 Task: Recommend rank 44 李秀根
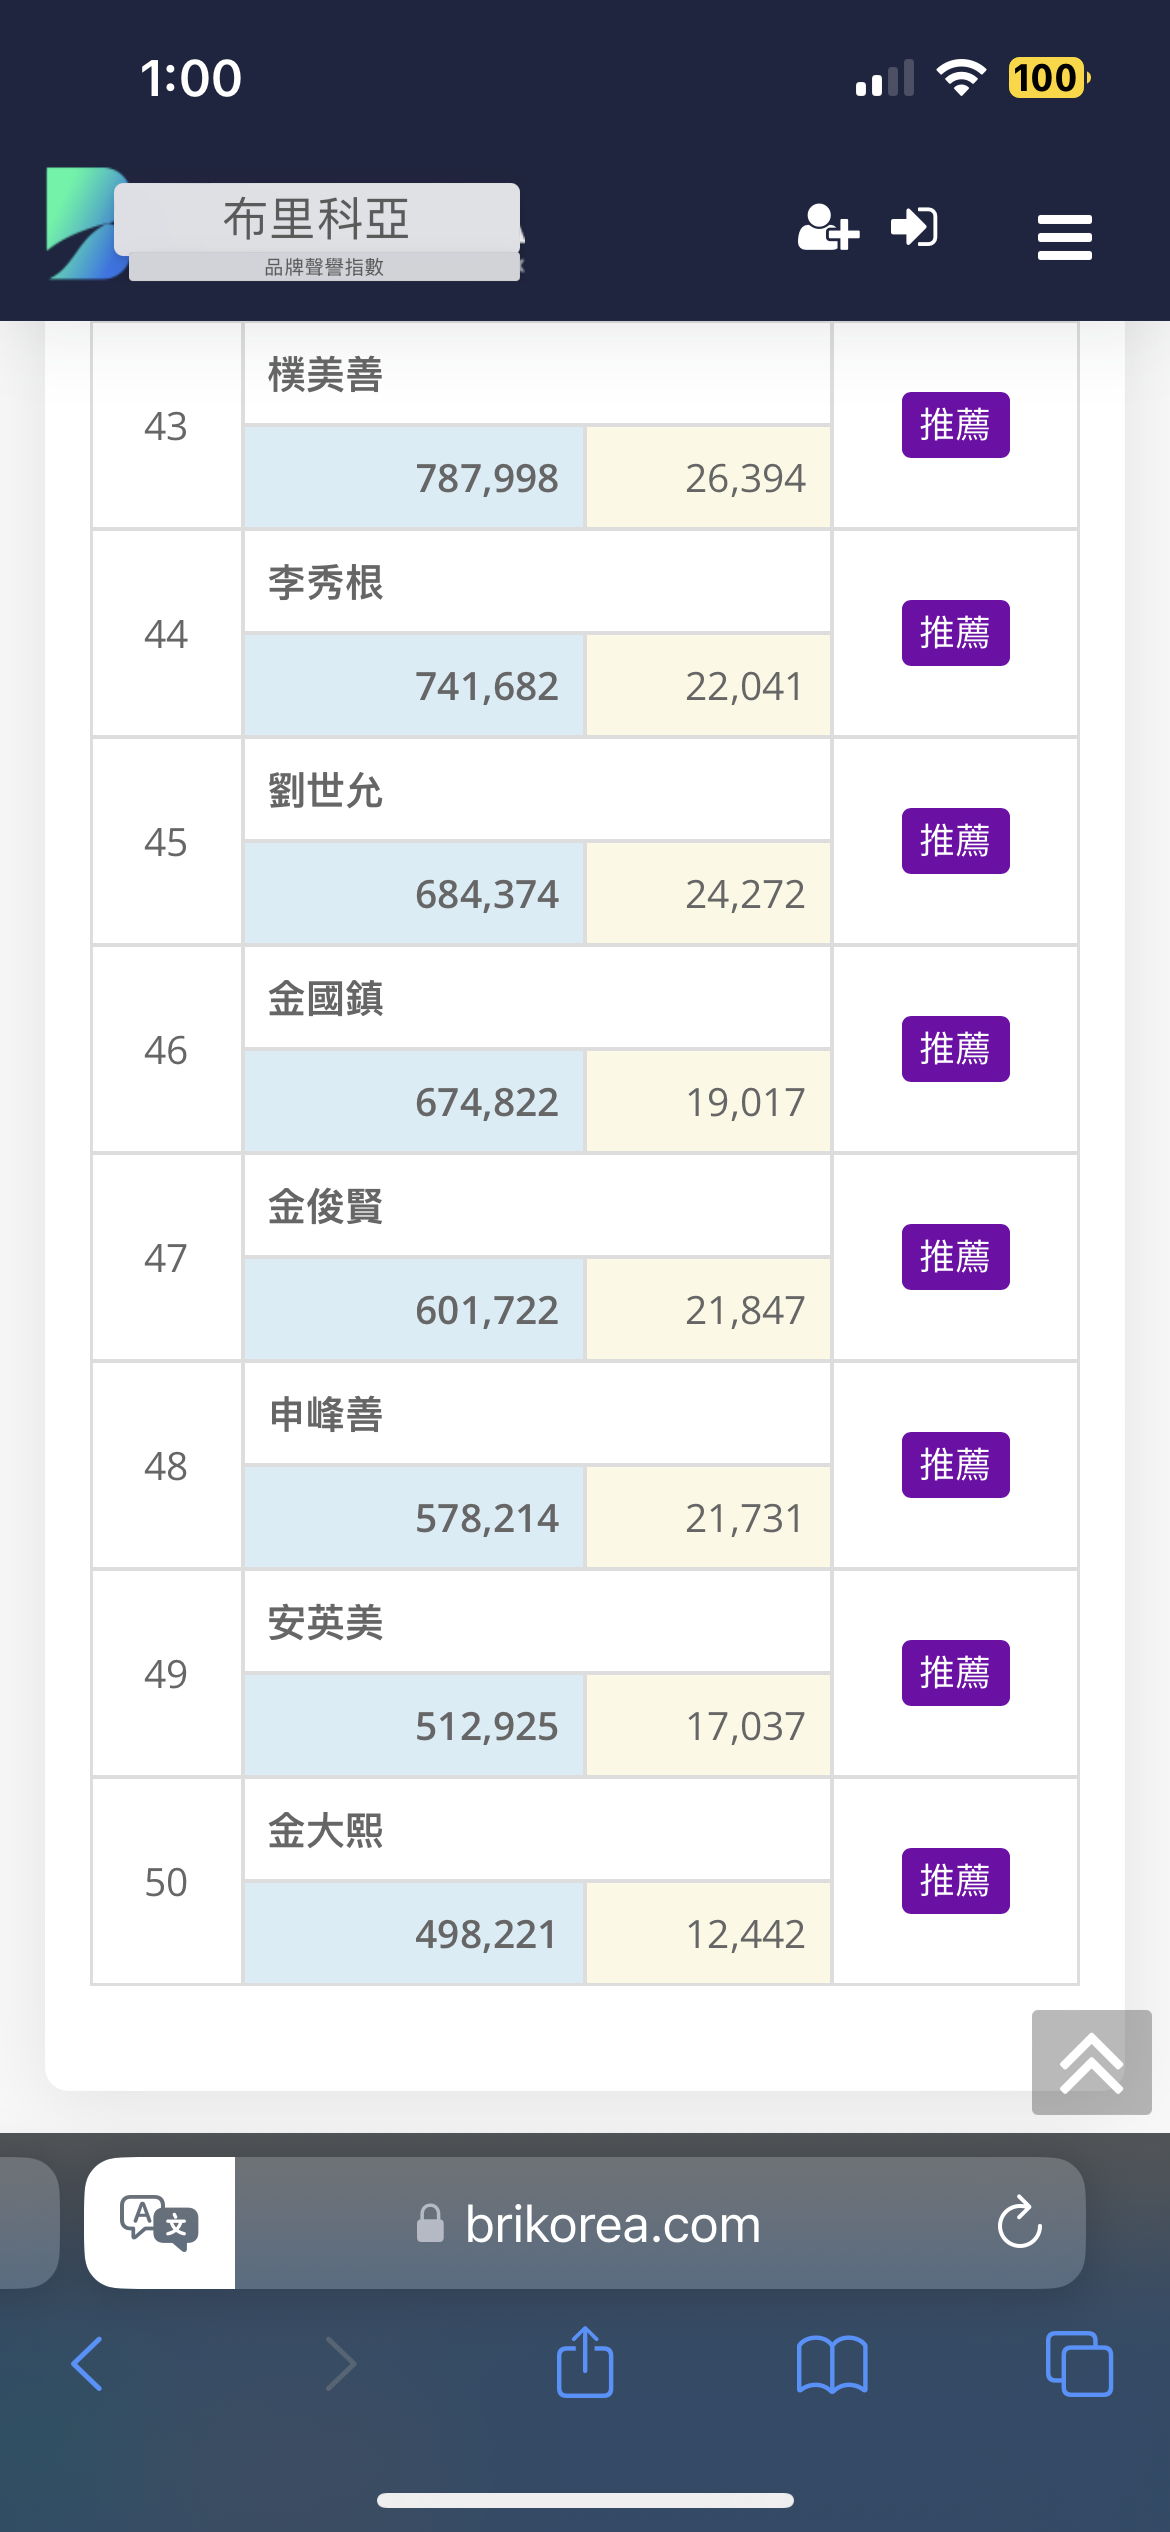point(955,633)
